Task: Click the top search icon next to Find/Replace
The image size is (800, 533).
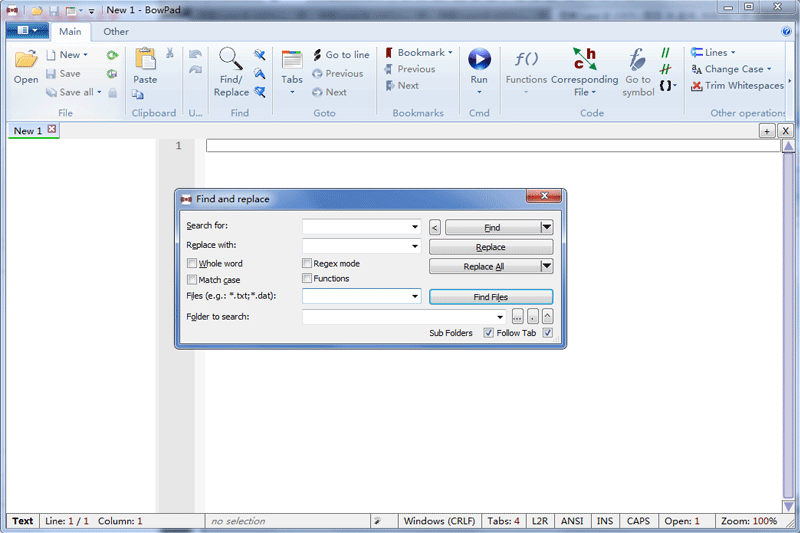Action: point(260,55)
